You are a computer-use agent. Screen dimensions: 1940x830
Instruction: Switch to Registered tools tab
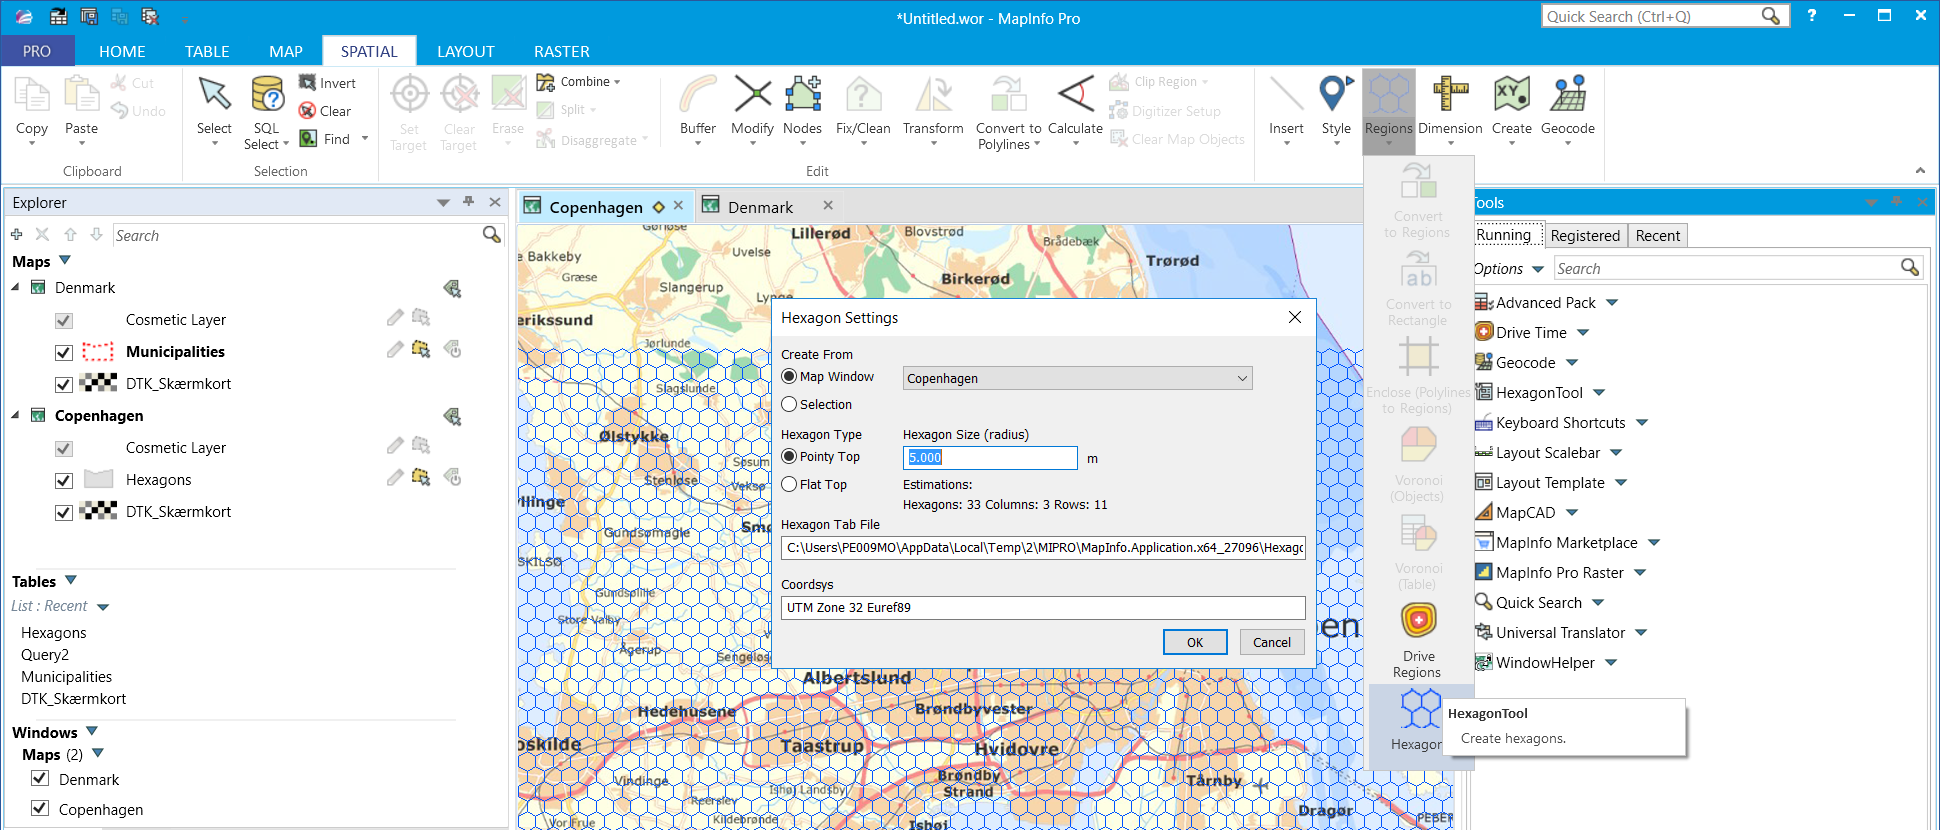pos(1585,235)
